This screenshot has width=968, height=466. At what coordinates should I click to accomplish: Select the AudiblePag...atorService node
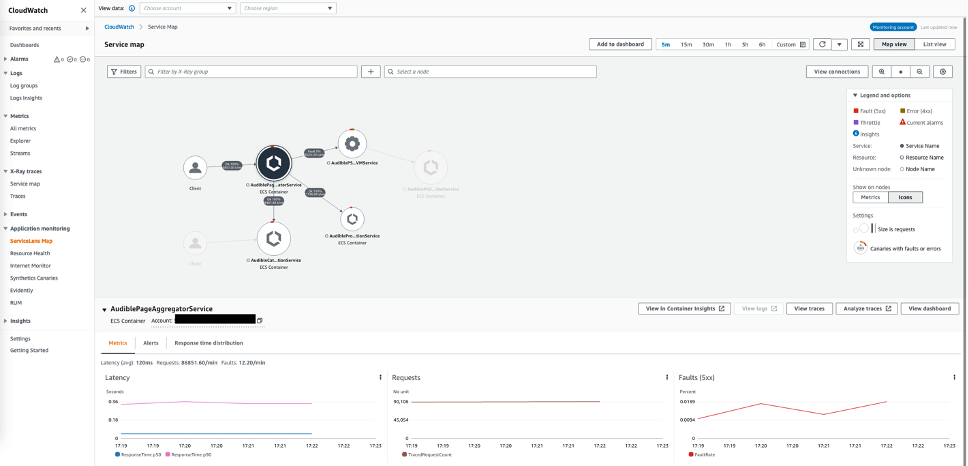coord(273,163)
